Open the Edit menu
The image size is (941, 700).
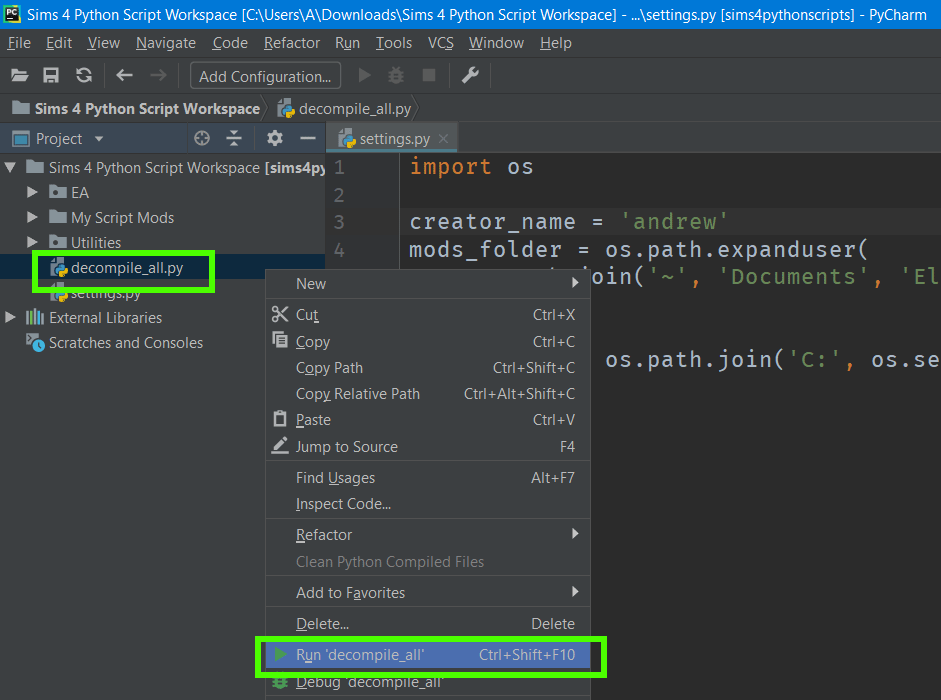coord(59,43)
